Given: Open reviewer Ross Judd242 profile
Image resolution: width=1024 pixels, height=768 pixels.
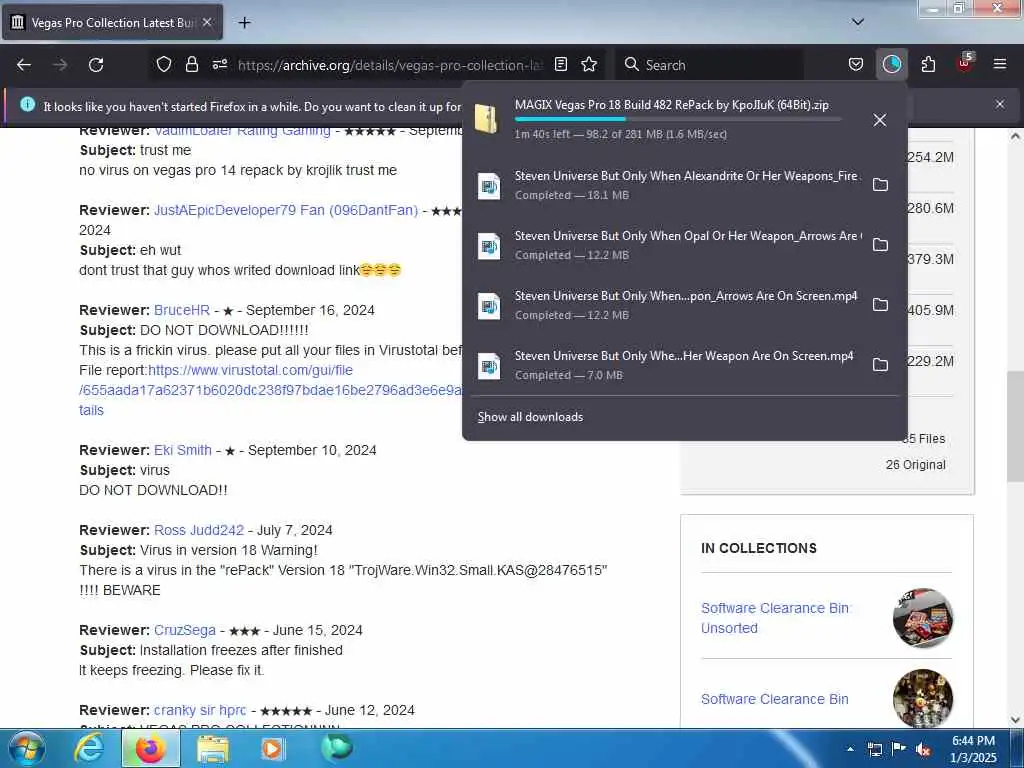Looking at the screenshot, I should [x=199, y=530].
